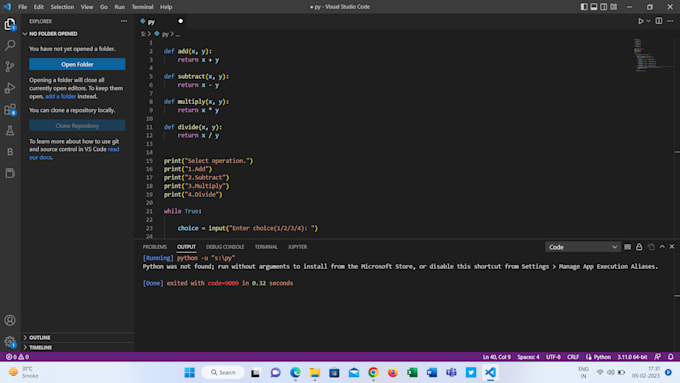Open Microsoft Edge from taskbar
Image resolution: width=680 pixels, height=383 pixels.
tap(295, 373)
